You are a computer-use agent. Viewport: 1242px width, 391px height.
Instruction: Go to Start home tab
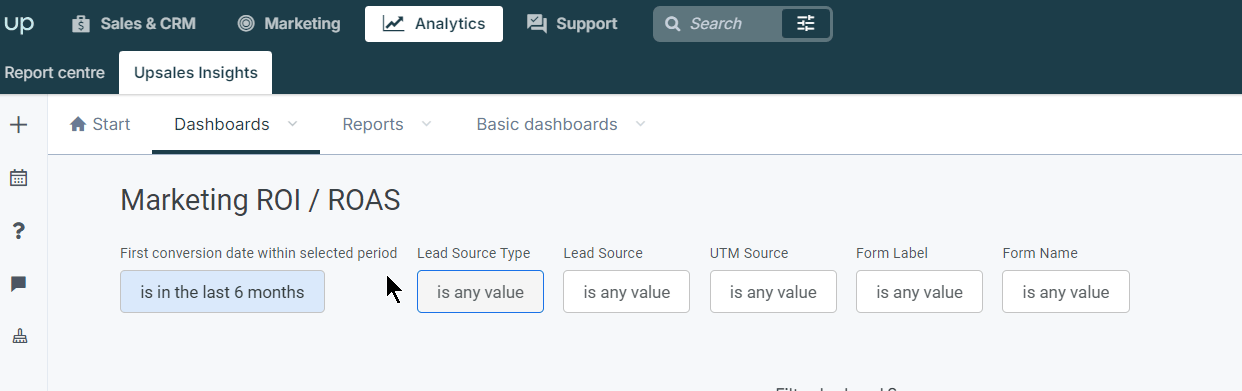click(x=100, y=125)
